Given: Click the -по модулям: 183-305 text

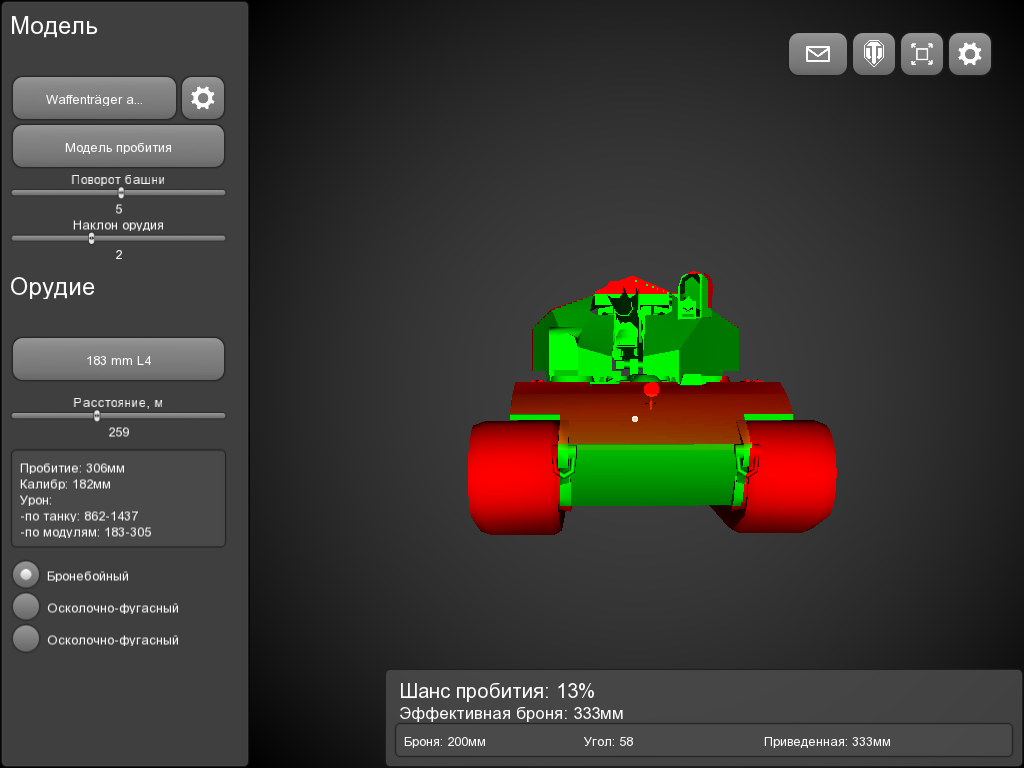Looking at the screenshot, I should coord(86,532).
